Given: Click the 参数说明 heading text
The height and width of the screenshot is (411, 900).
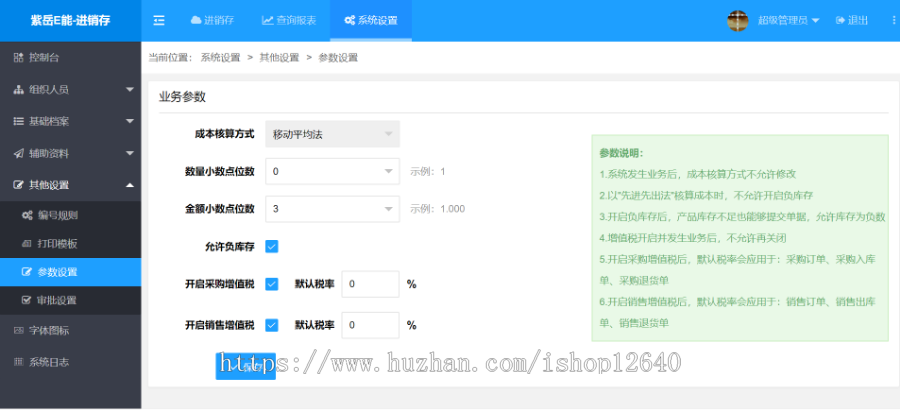Looking at the screenshot, I should [622, 153].
